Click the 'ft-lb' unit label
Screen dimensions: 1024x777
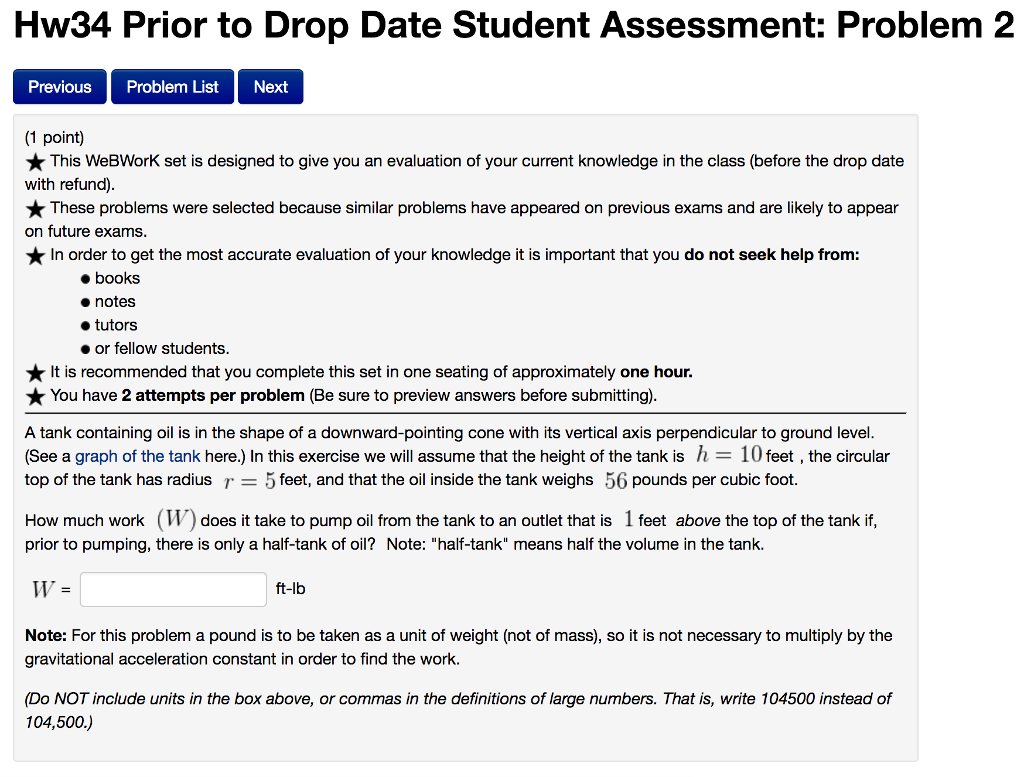click(x=290, y=589)
